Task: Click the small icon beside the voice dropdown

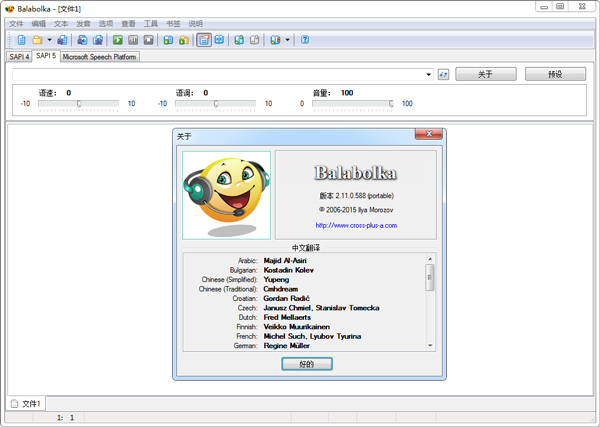Action: click(x=444, y=74)
